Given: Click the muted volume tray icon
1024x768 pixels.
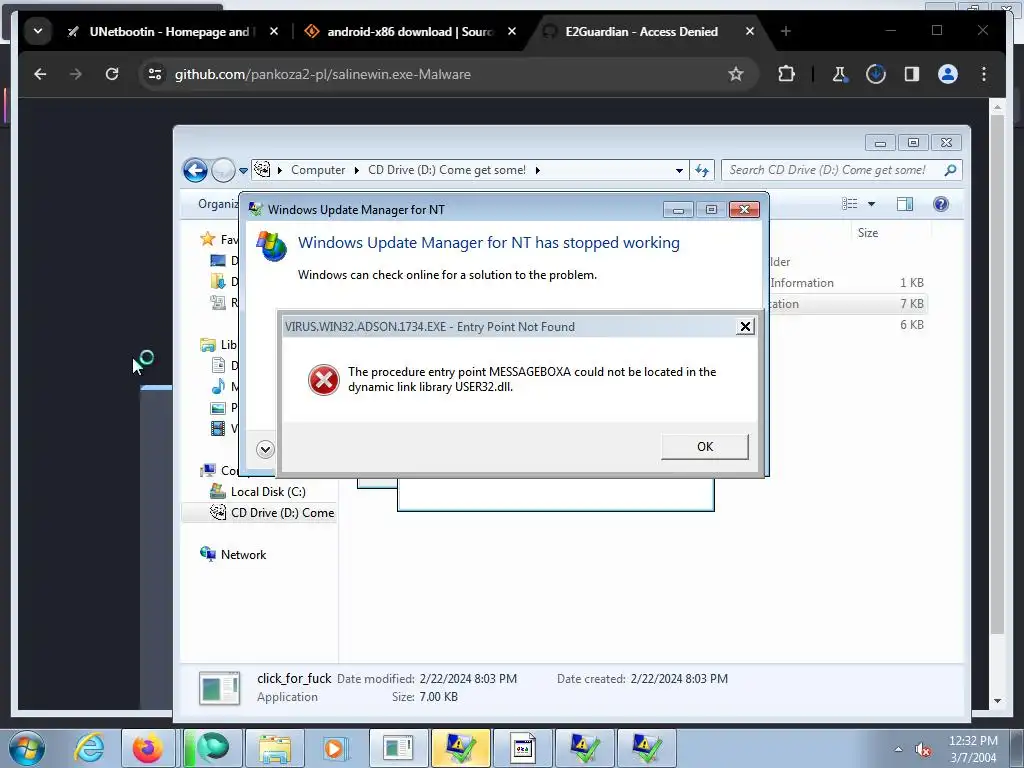Looking at the screenshot, I should (923, 750).
